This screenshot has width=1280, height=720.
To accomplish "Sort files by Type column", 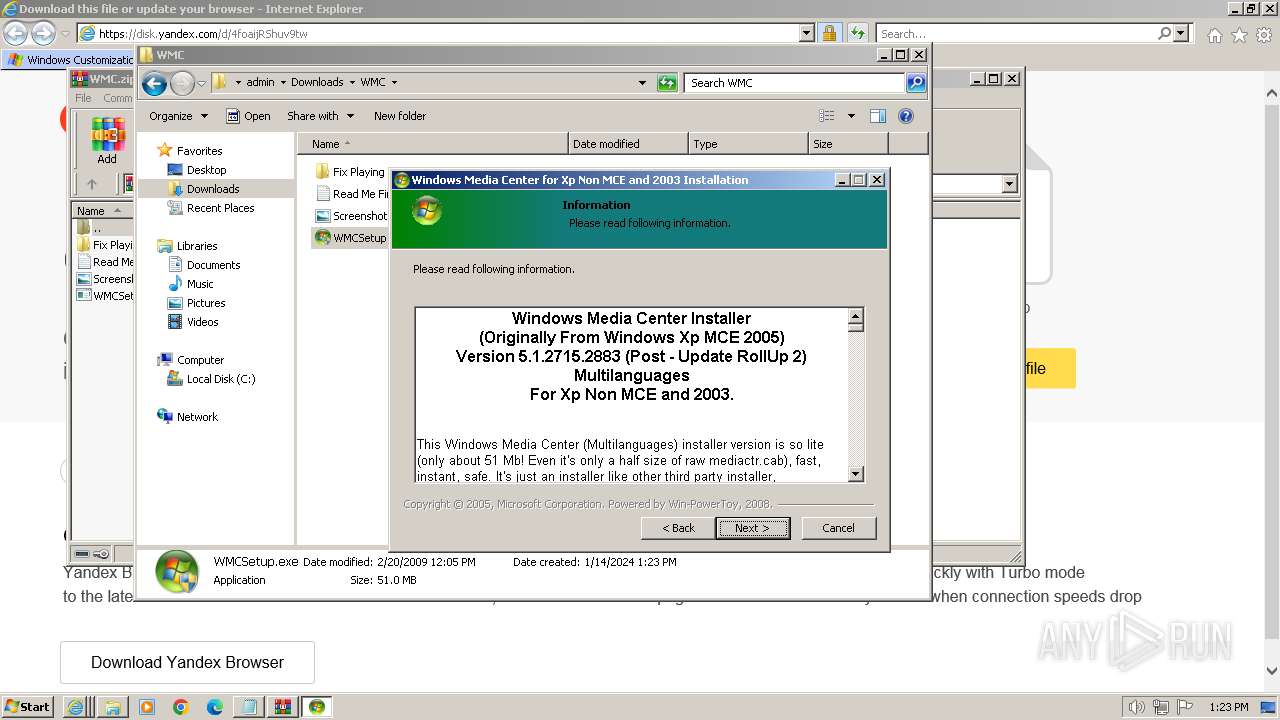I will click(x=748, y=144).
